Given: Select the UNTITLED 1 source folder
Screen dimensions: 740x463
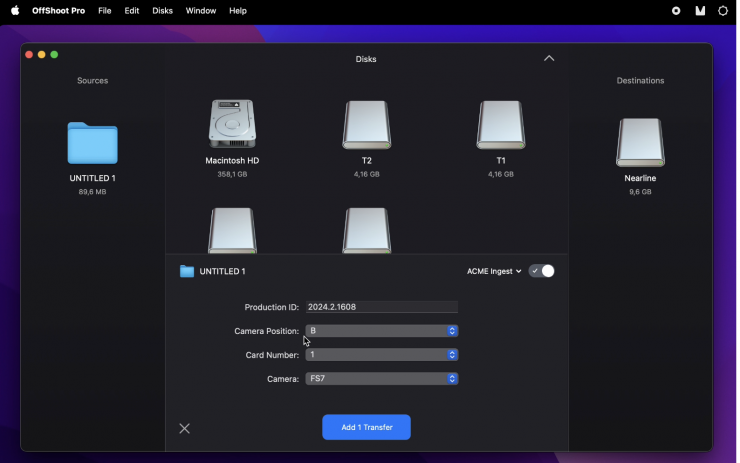Looking at the screenshot, I should pyautogui.click(x=92, y=144).
